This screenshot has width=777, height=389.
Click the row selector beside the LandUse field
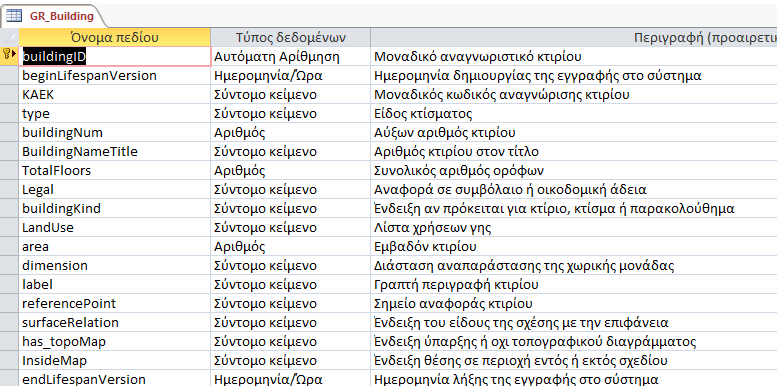pos(9,227)
